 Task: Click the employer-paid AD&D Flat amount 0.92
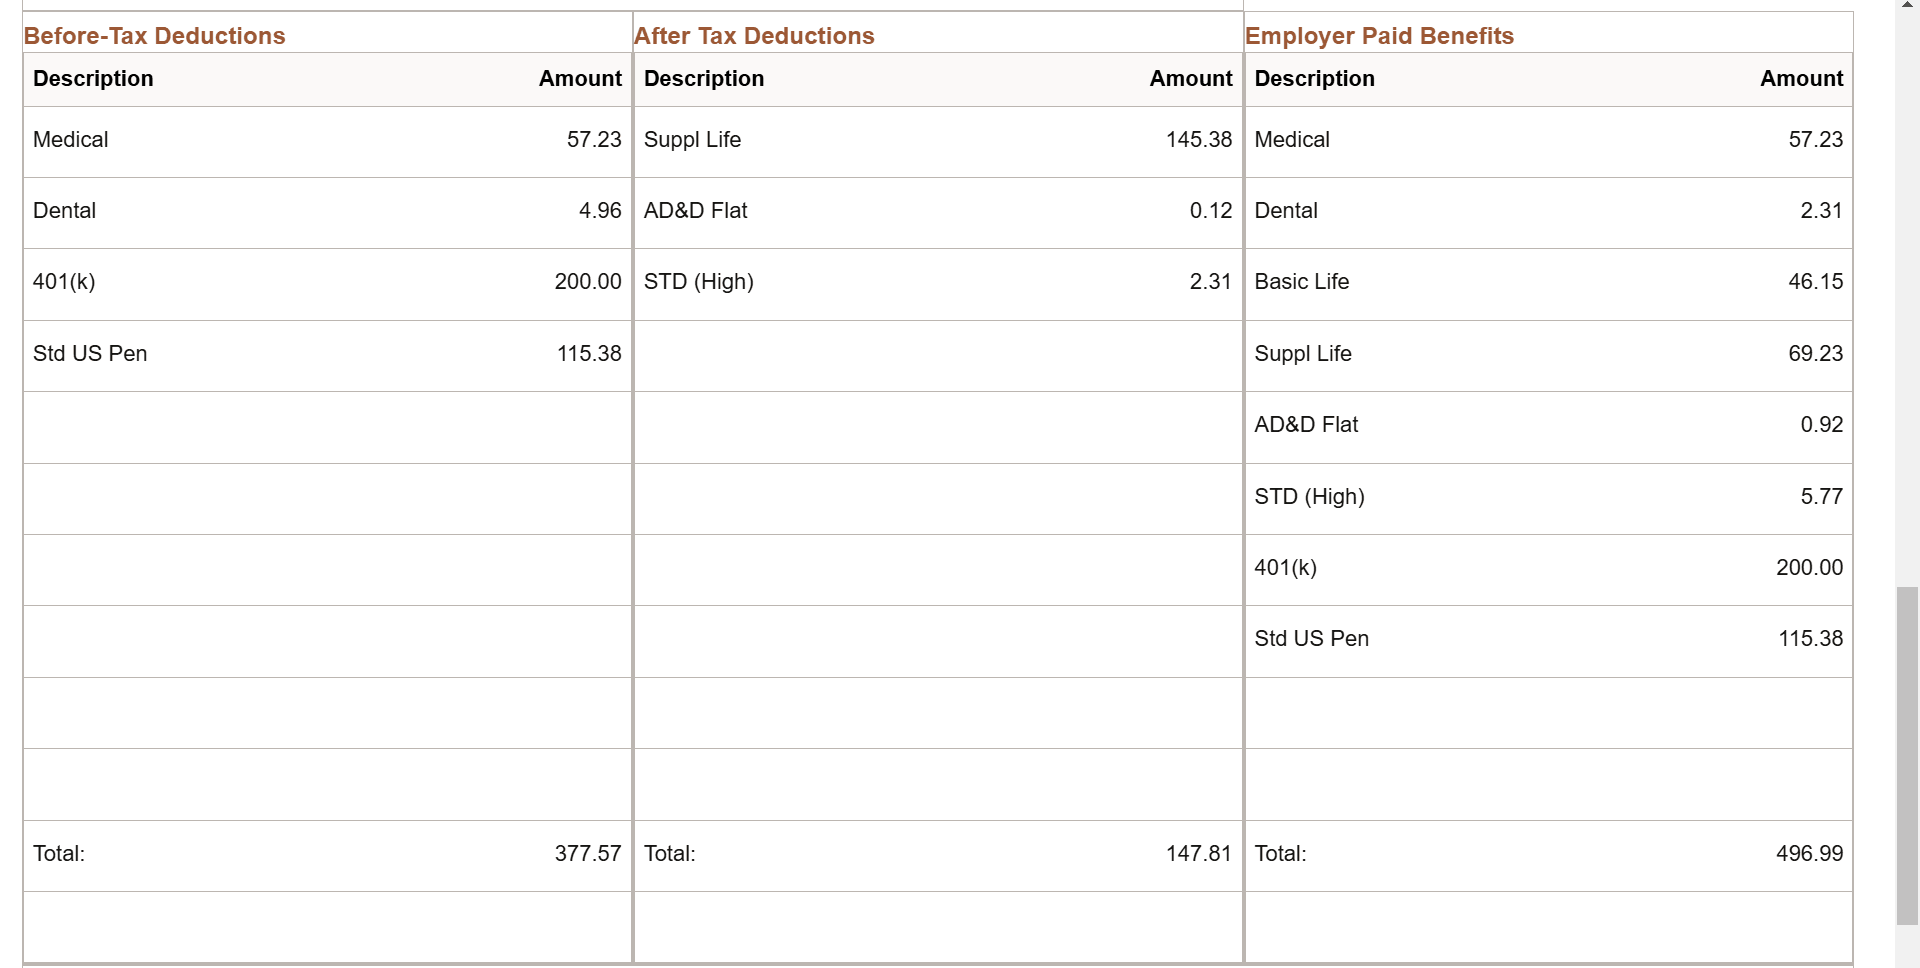(x=1822, y=424)
